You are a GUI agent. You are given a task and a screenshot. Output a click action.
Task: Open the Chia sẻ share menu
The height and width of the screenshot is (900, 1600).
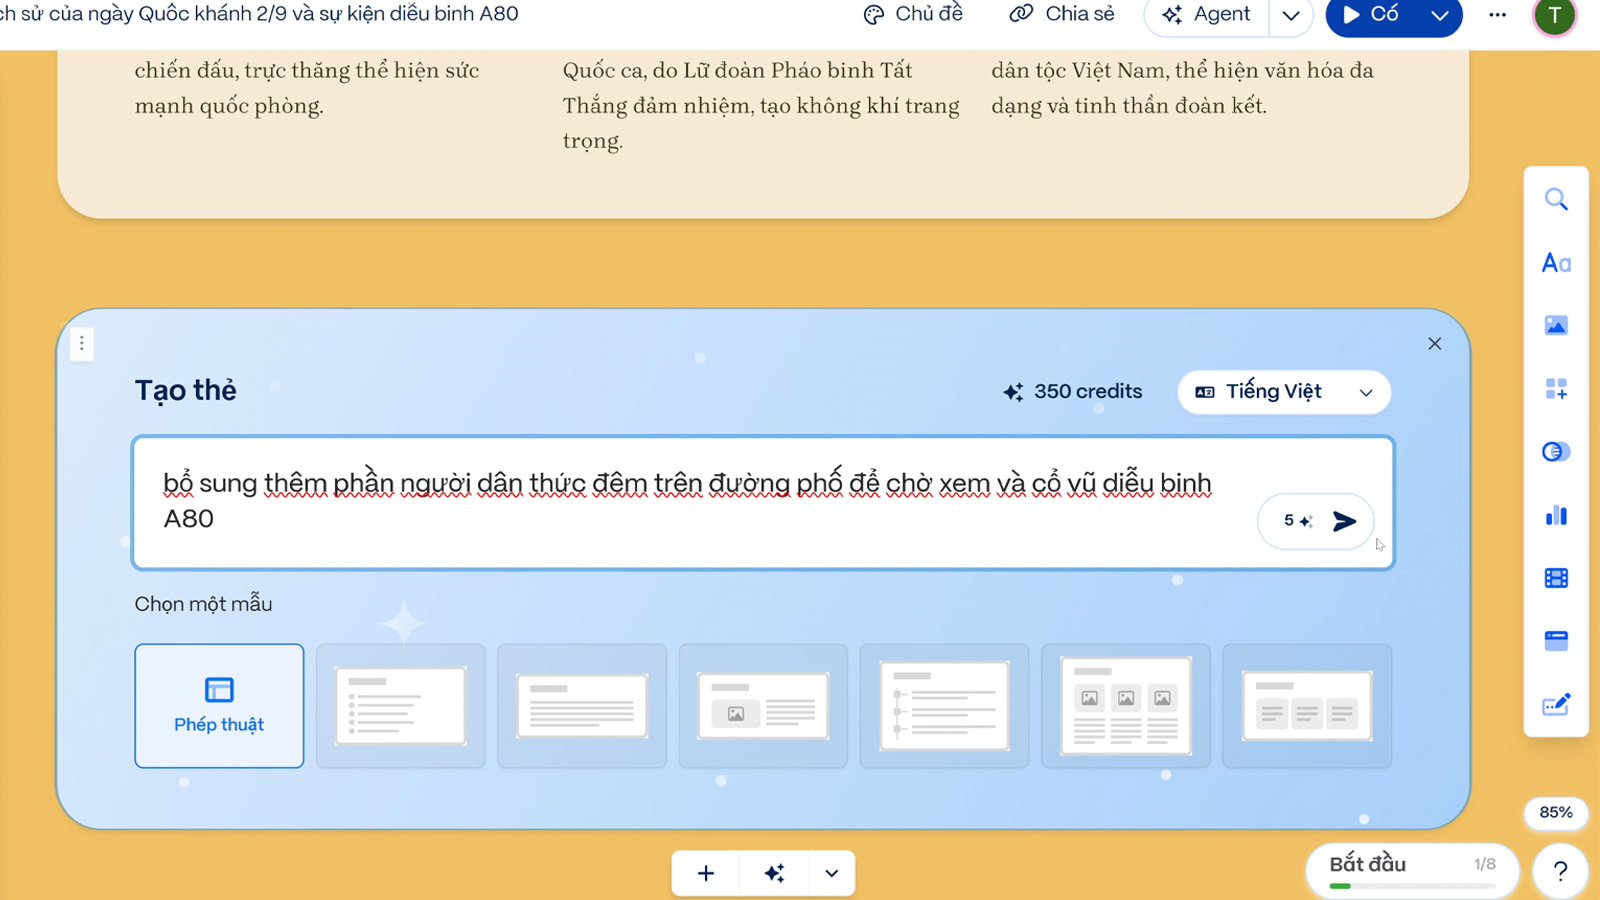tap(1062, 14)
